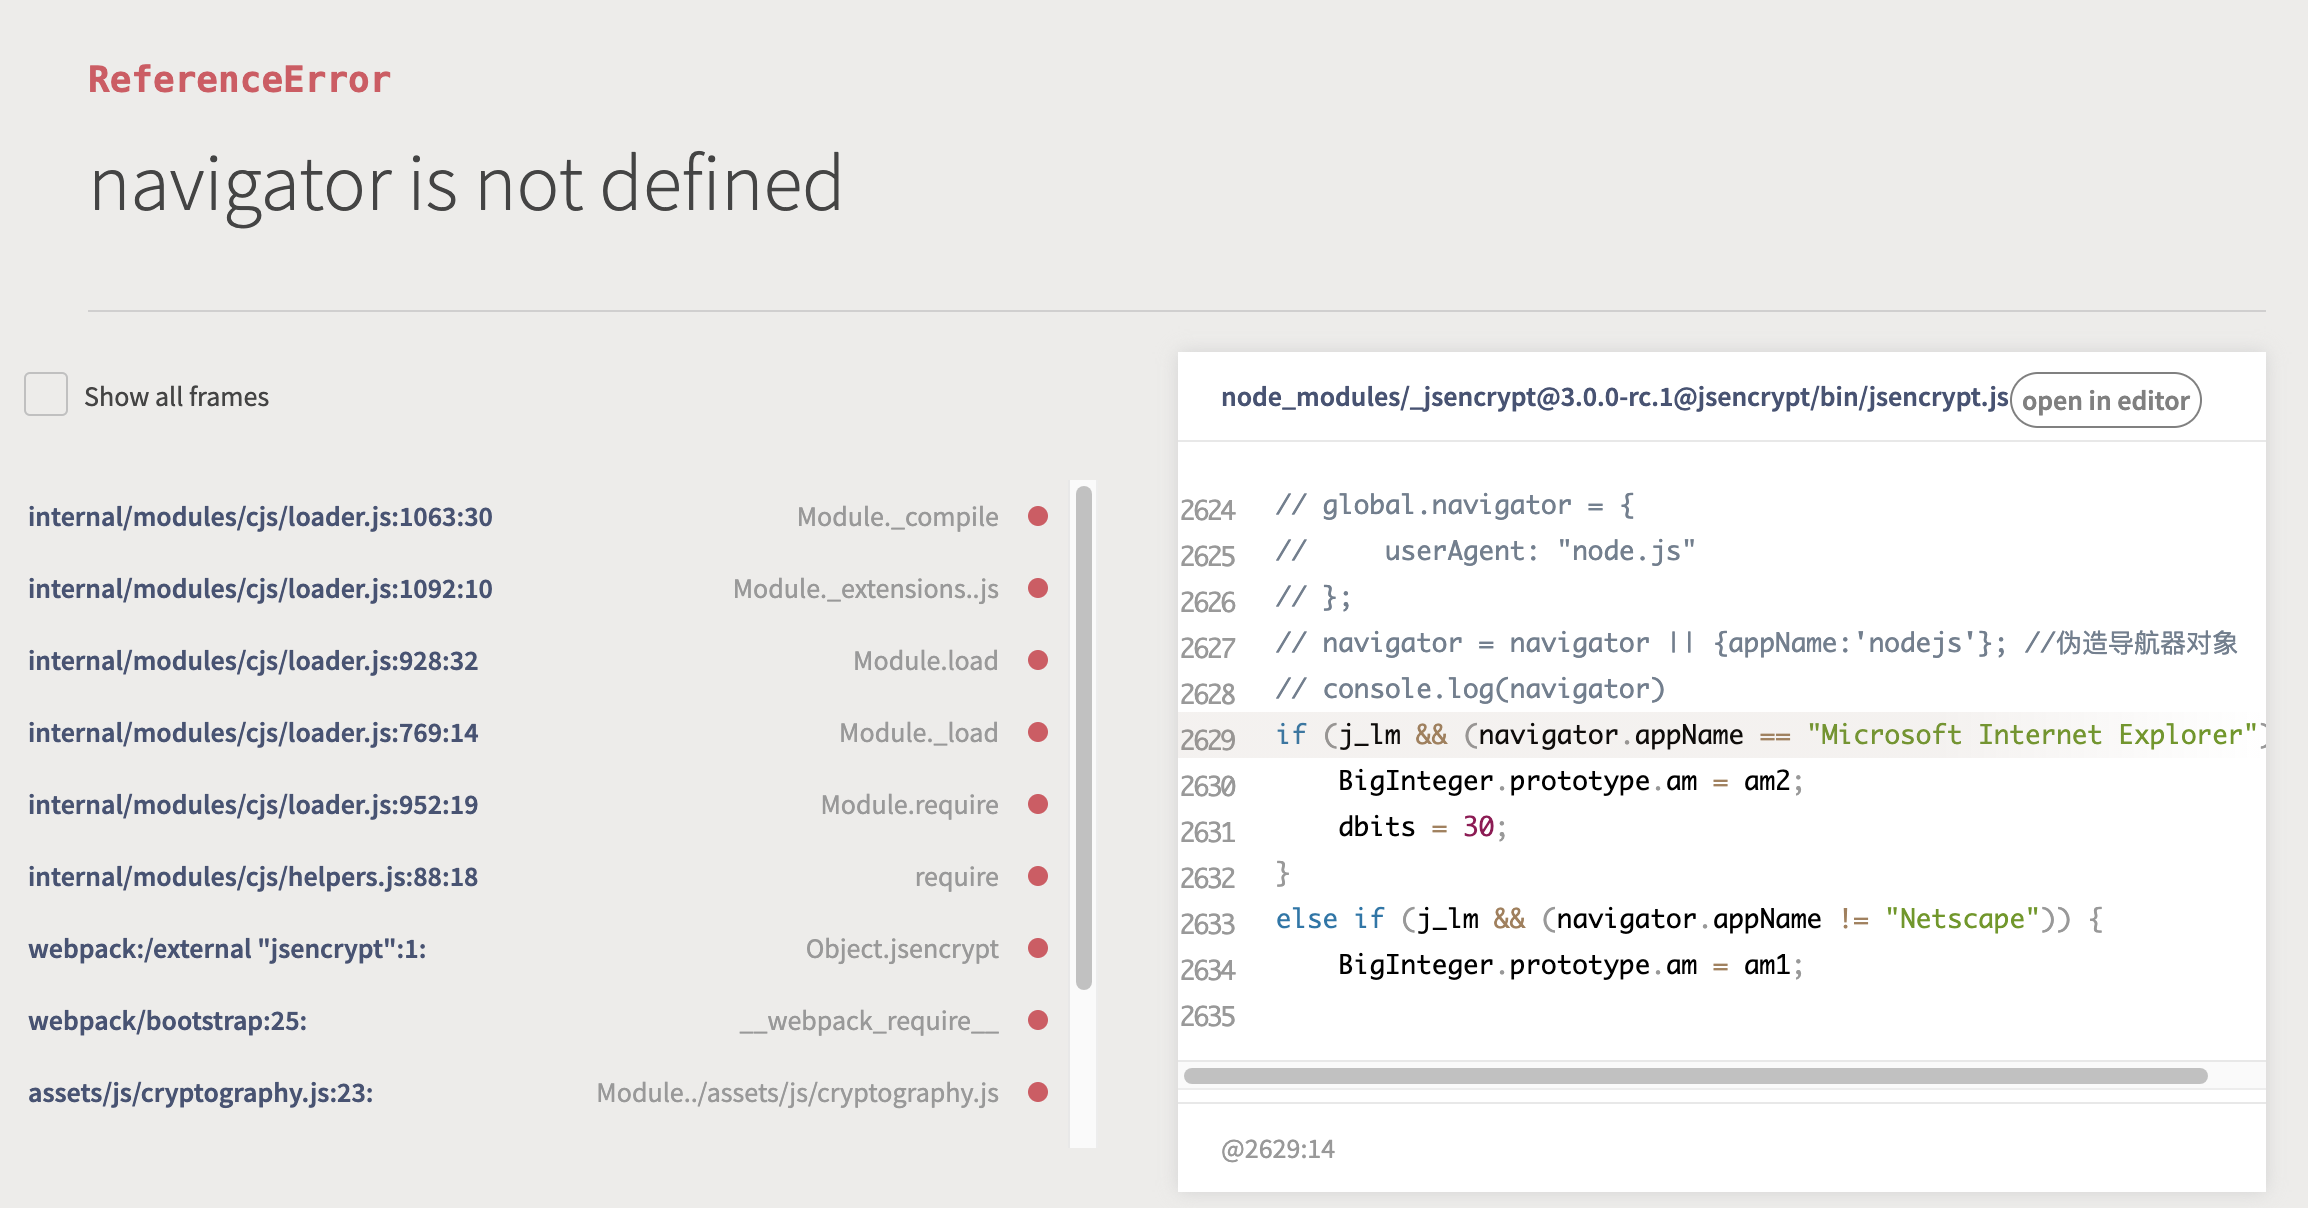Image resolution: width=2308 pixels, height=1208 pixels.
Task: Click the highlighted code line 2629
Action: click(1700, 733)
